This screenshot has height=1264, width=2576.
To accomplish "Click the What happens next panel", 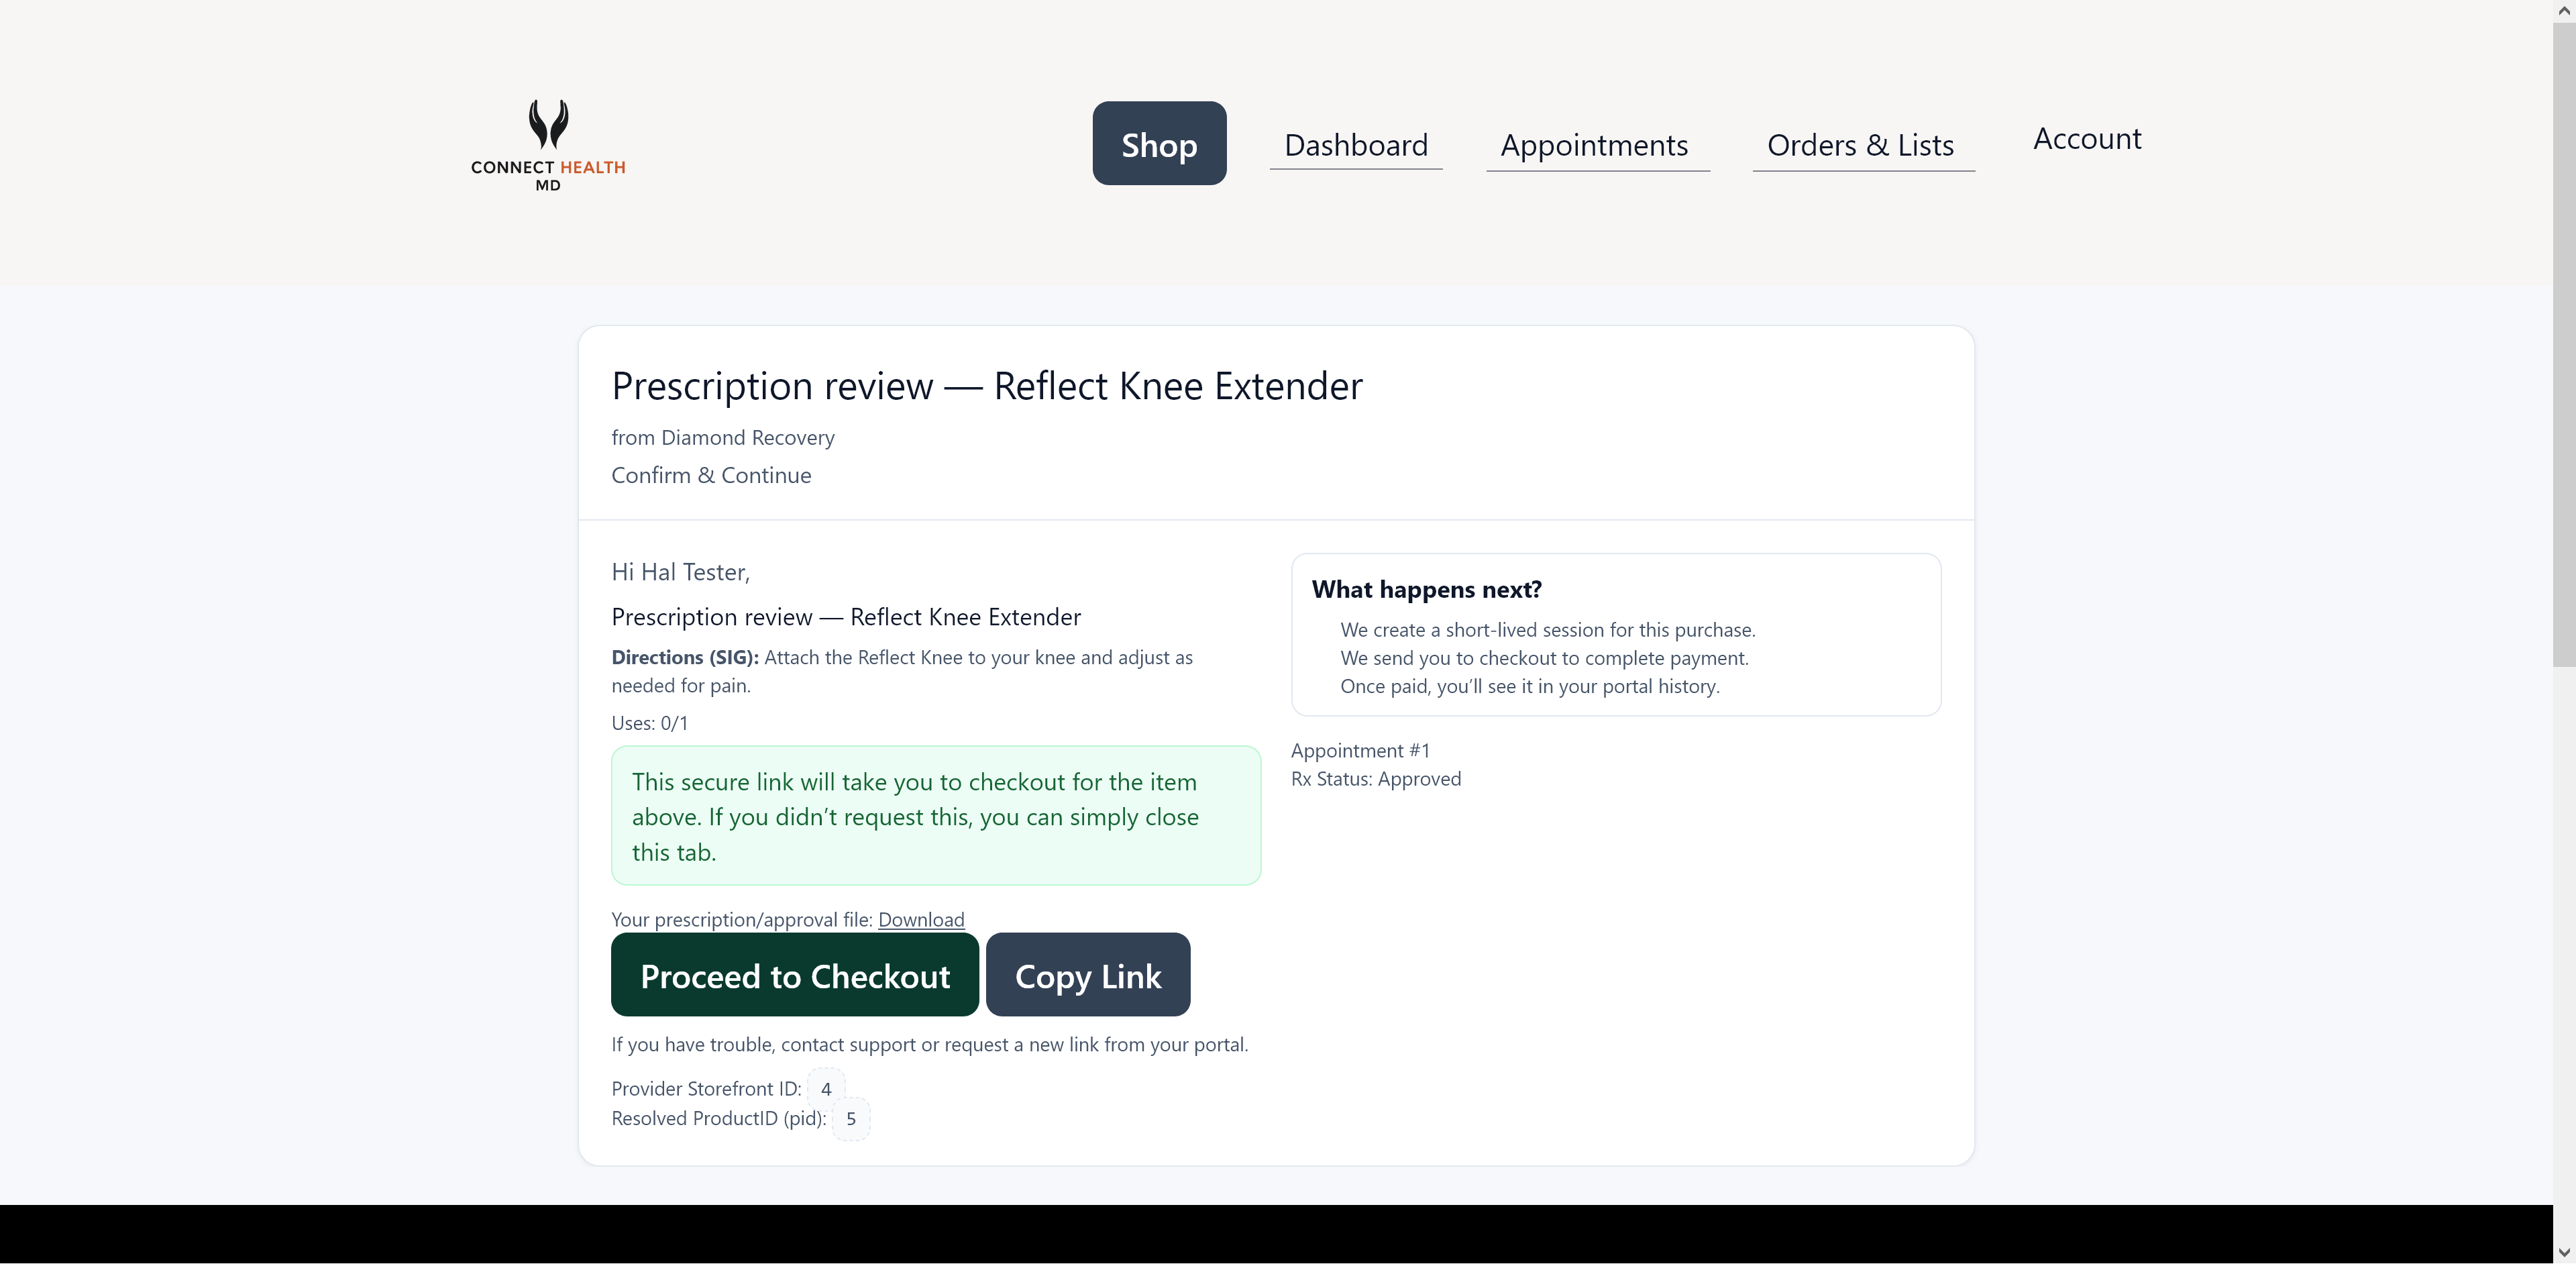I will (1615, 636).
